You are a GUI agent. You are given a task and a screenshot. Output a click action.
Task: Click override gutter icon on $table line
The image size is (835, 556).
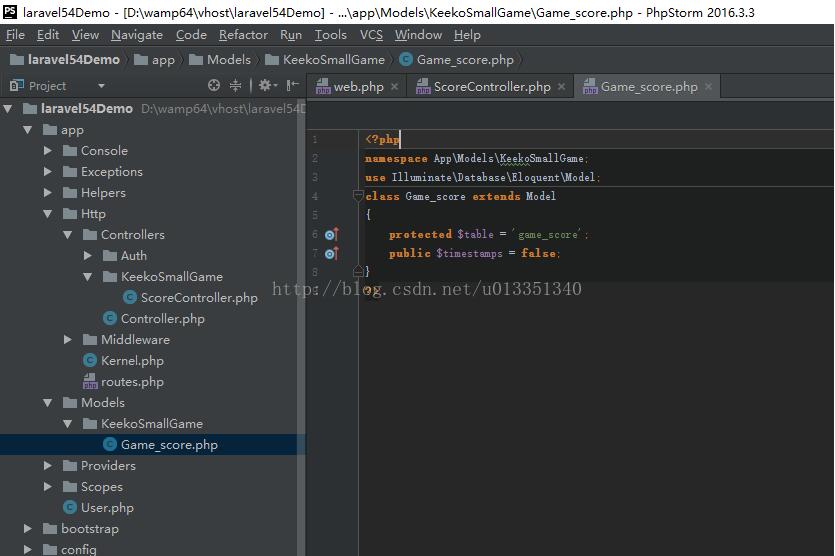point(331,235)
